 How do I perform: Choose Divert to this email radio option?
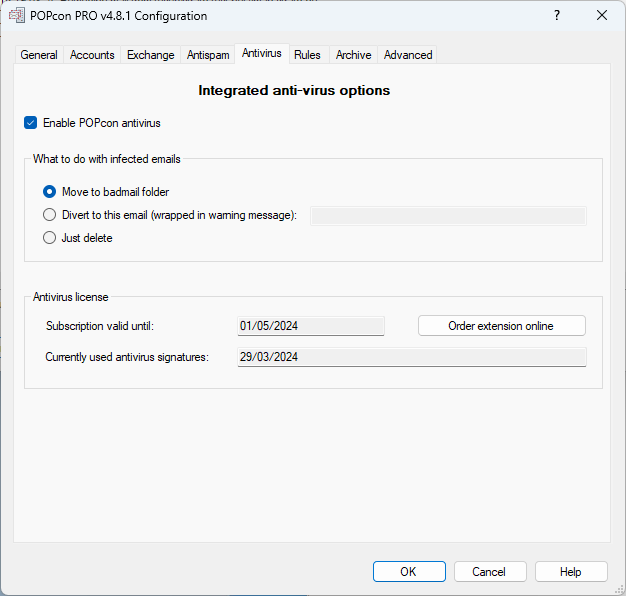coord(49,215)
